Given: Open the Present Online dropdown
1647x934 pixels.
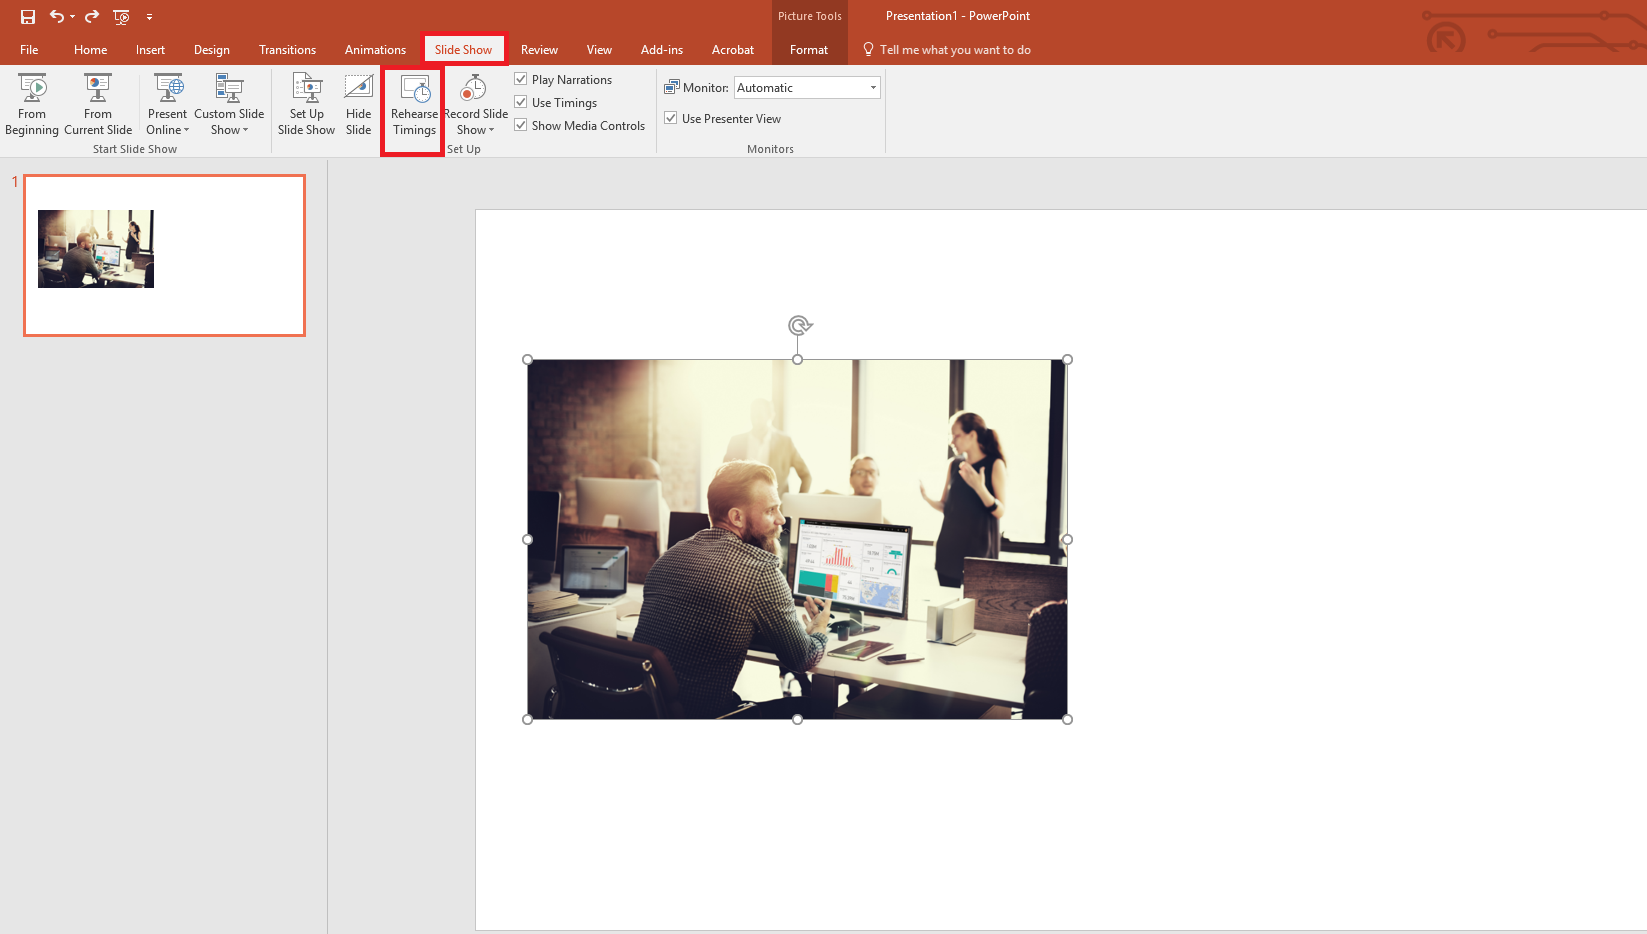Looking at the screenshot, I should (x=167, y=105).
